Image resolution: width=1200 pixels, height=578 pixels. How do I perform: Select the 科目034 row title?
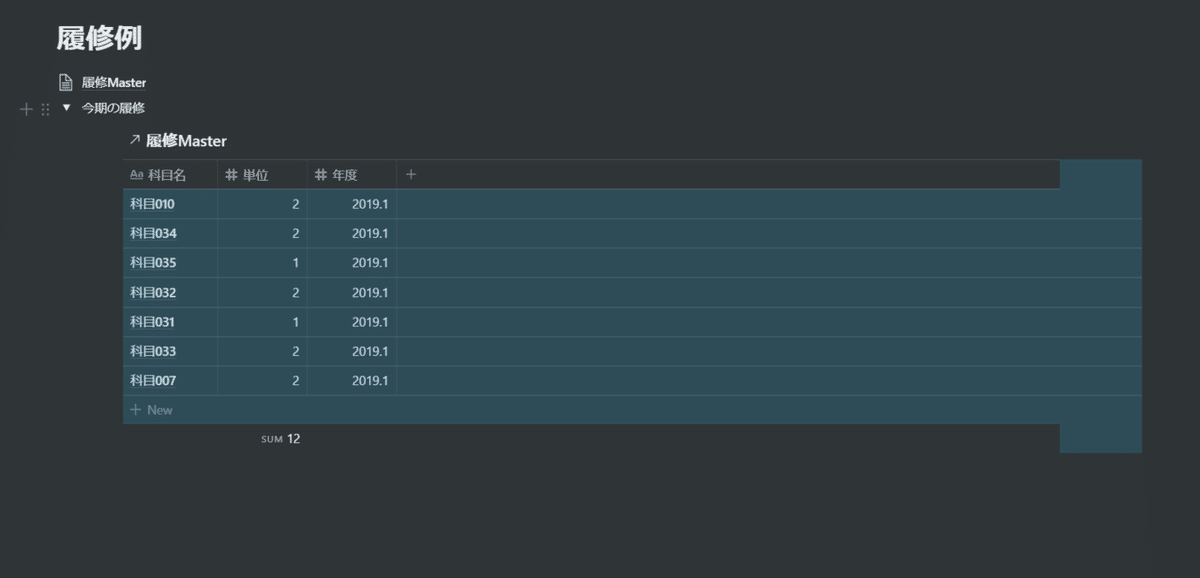point(153,233)
